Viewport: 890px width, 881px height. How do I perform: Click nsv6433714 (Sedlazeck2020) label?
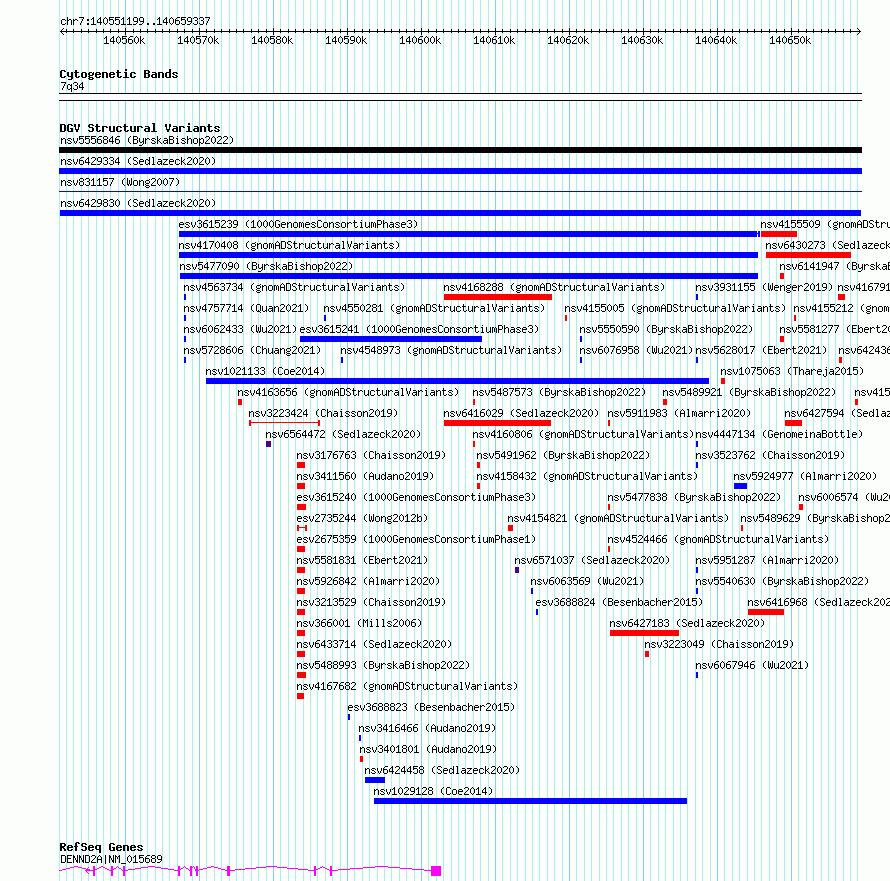374,644
